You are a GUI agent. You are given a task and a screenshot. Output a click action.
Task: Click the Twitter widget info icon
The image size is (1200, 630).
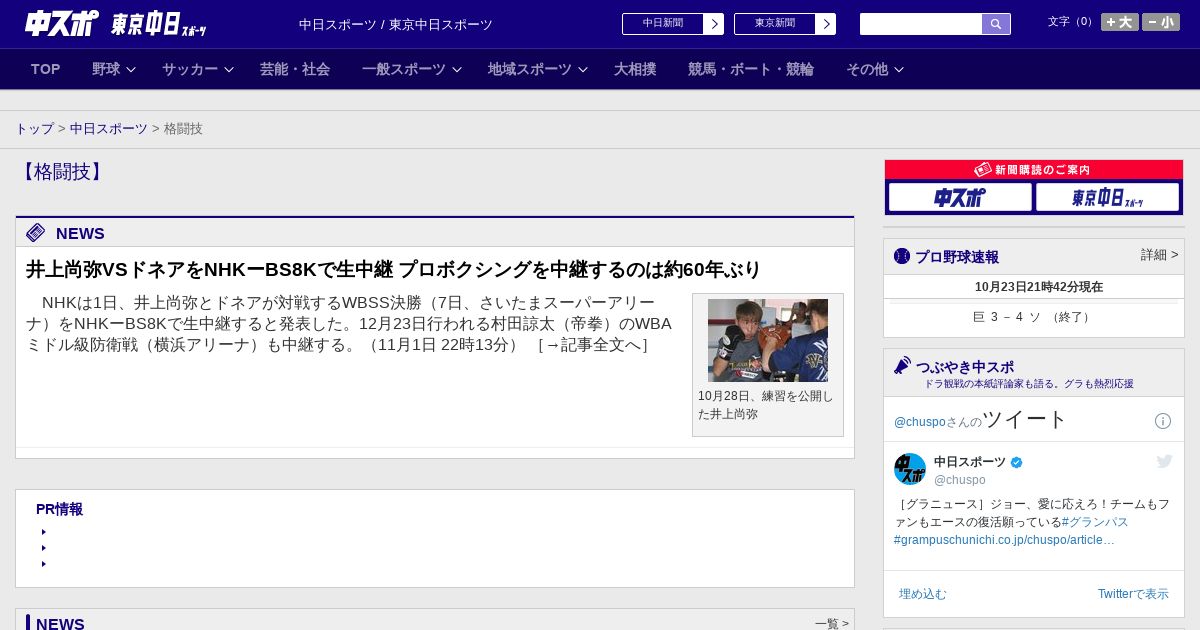(x=1163, y=421)
